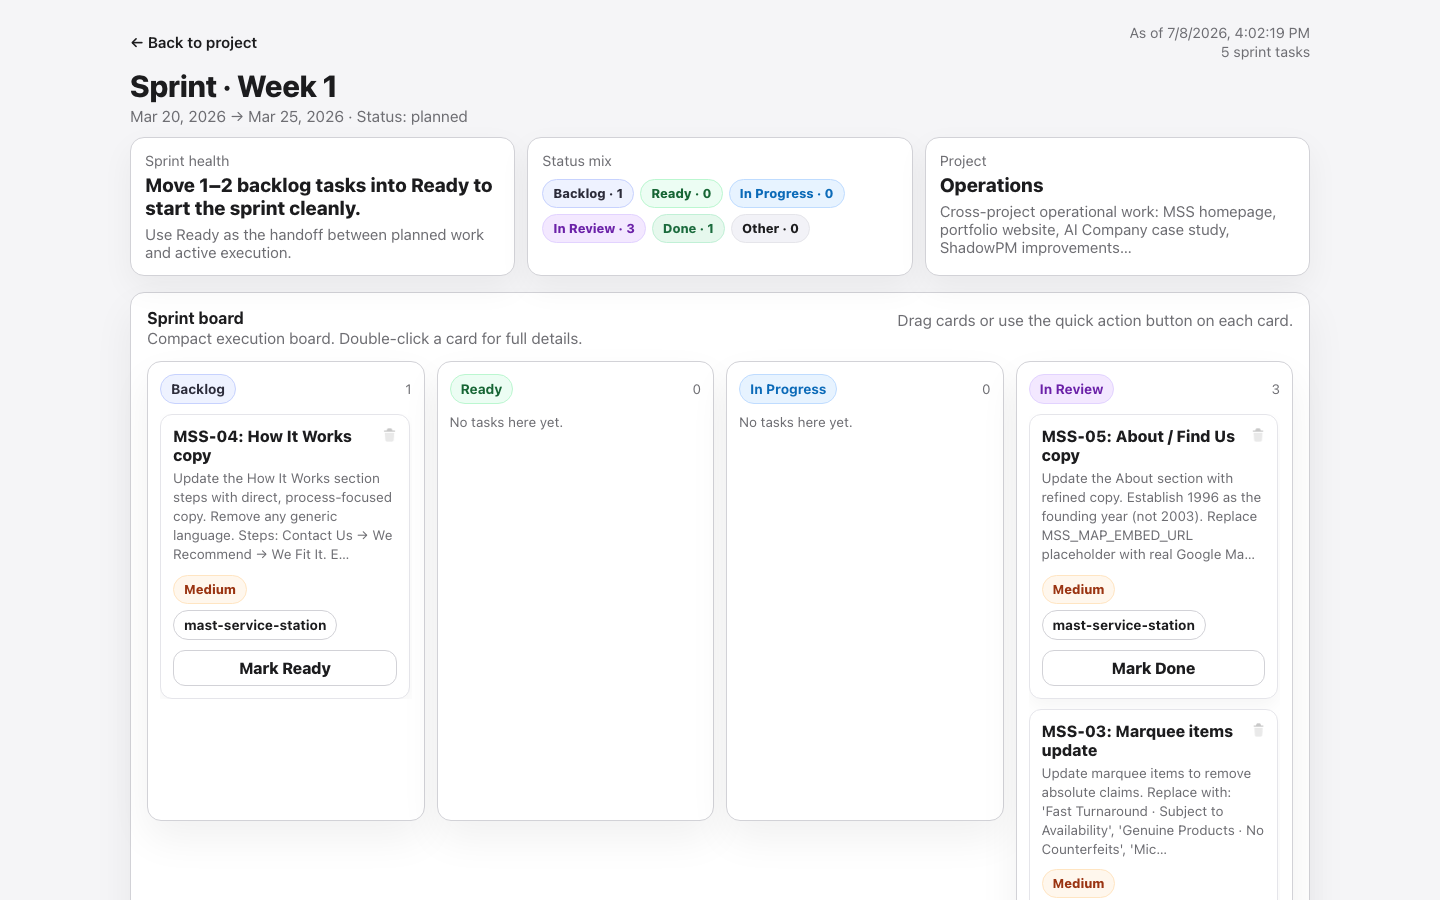The width and height of the screenshot is (1440, 900).
Task: Click the Sprint board section title
Action: (x=195, y=318)
